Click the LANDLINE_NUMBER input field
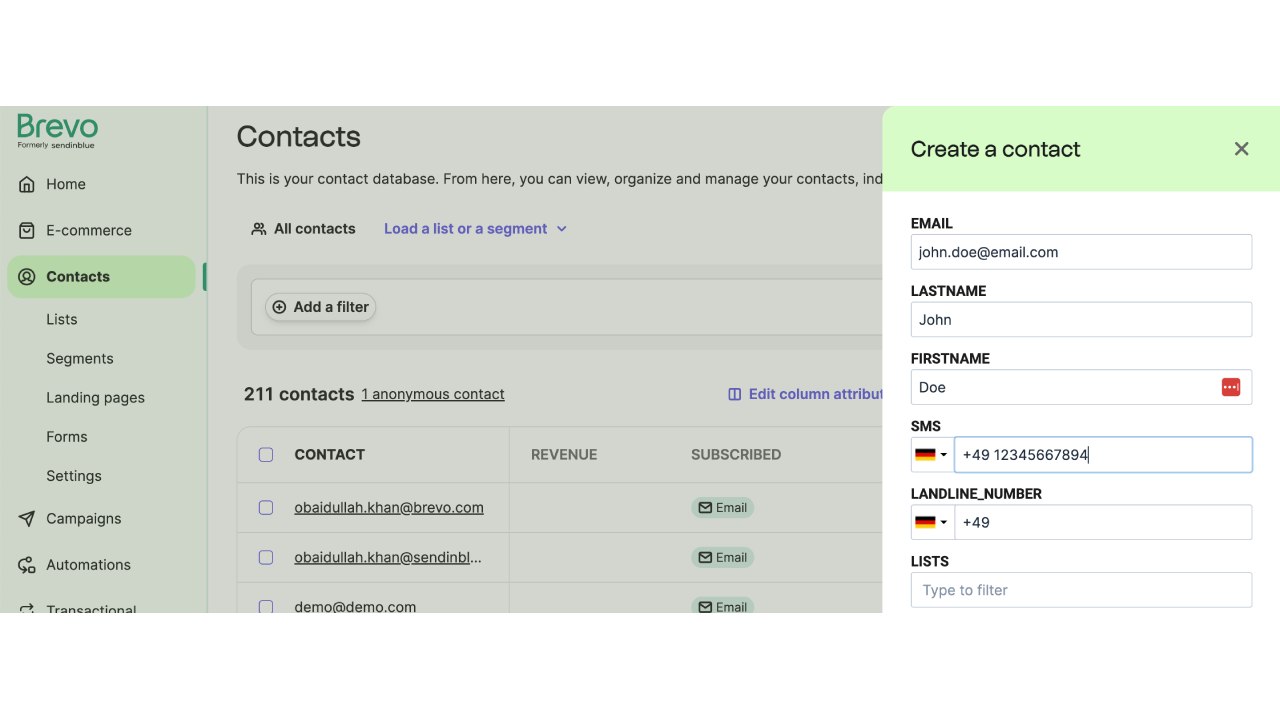1280x720 pixels. click(x=1103, y=522)
